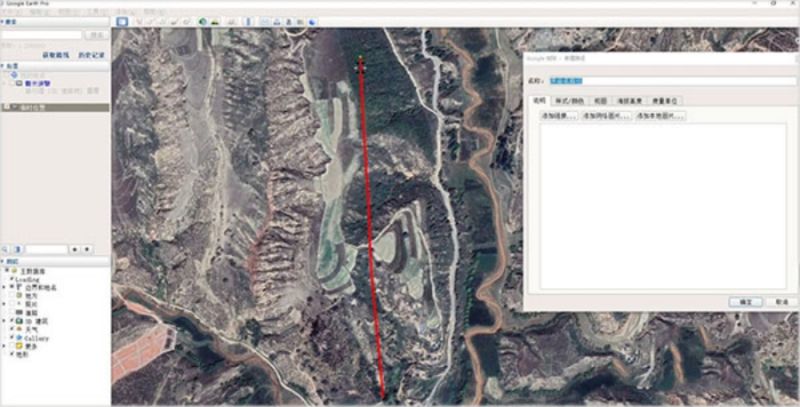This screenshot has height=407, width=800.
Task: Click the 名称 name field in the dialog
Action: [672, 81]
